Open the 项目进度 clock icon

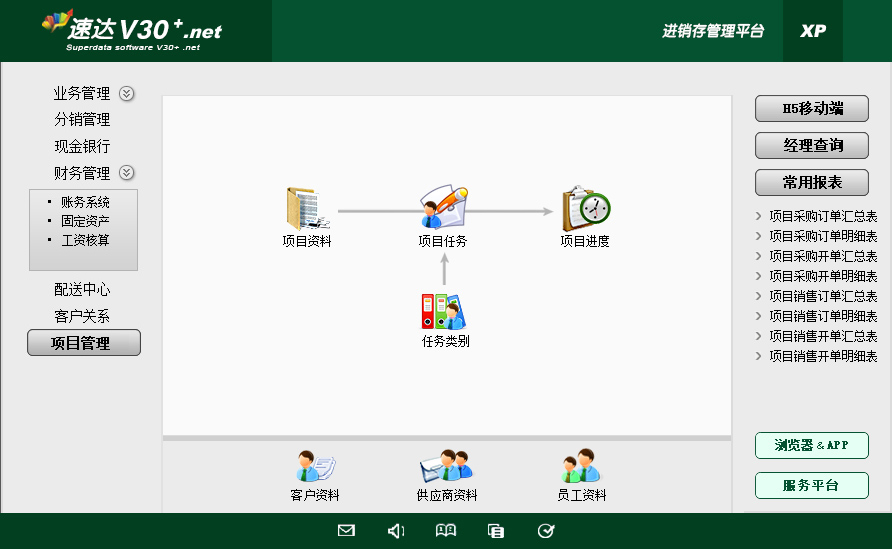click(585, 208)
